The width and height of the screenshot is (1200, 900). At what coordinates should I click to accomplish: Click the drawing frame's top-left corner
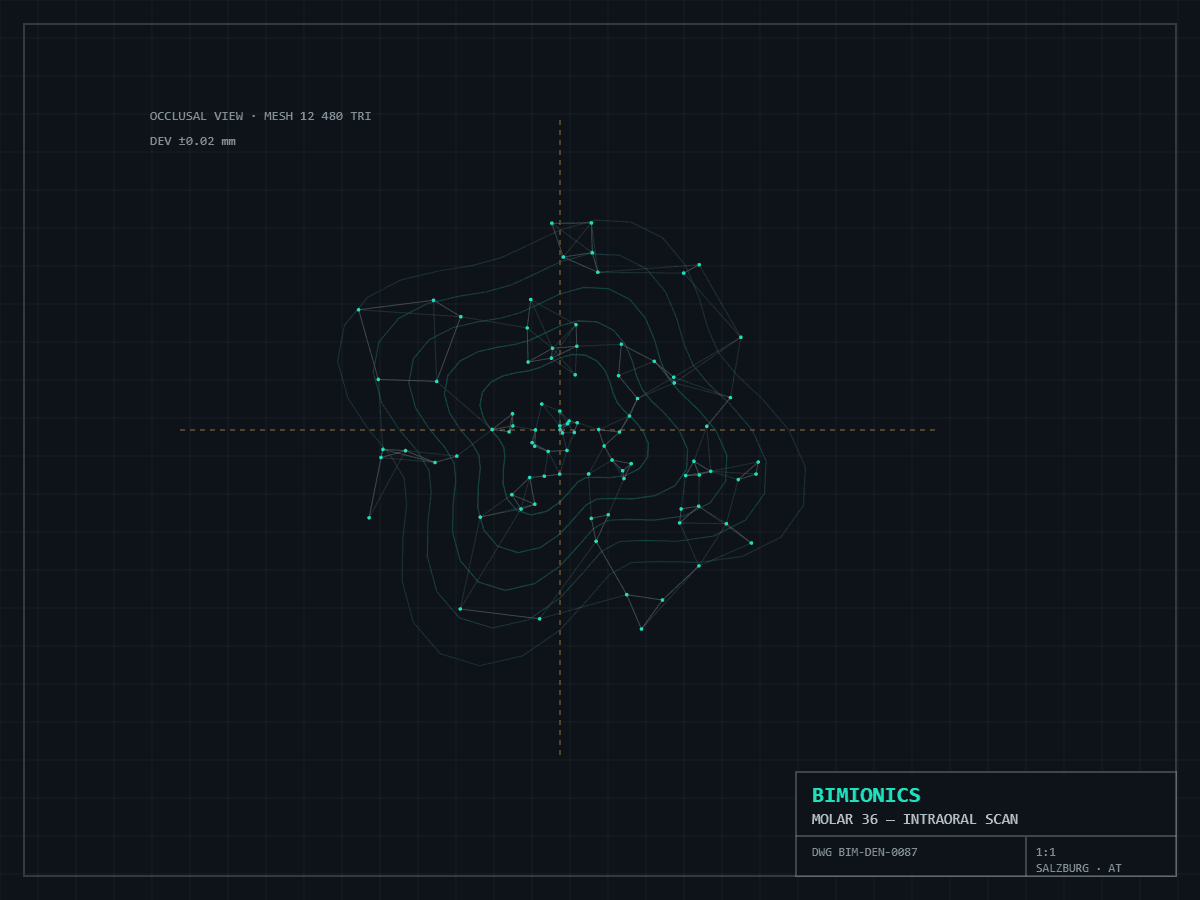point(24,24)
